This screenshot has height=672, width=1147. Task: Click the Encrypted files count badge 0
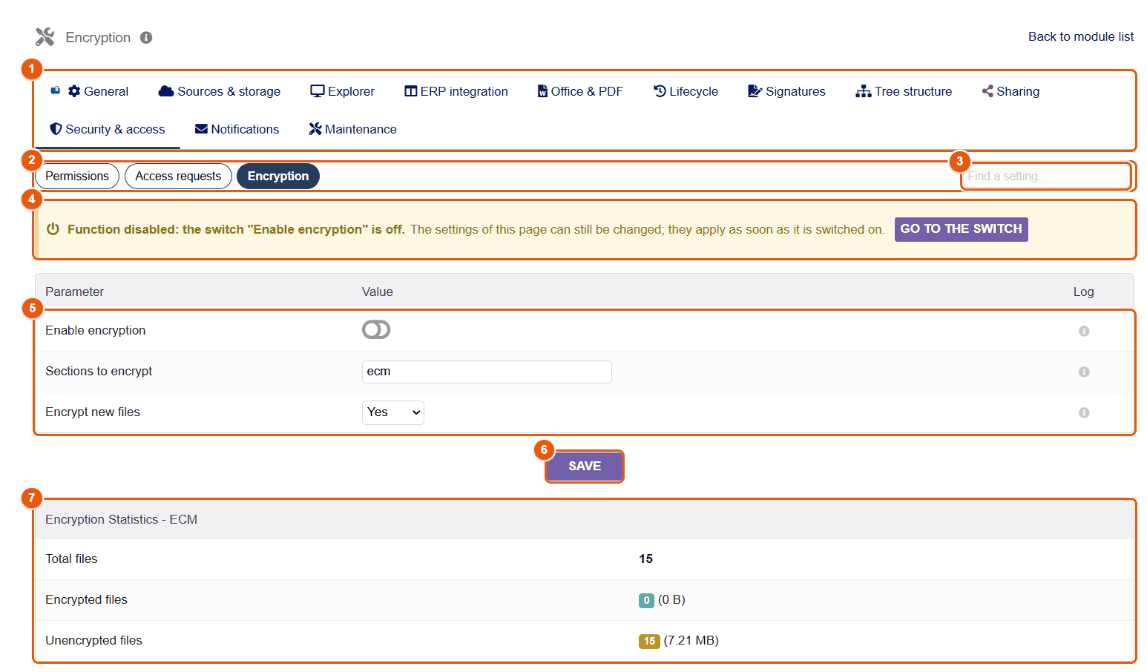[646, 600]
